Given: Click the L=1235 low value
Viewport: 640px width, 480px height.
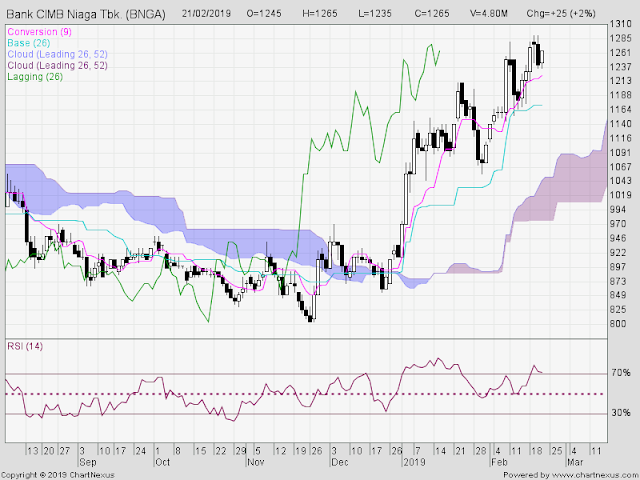Looking at the screenshot, I should pyautogui.click(x=375, y=13).
